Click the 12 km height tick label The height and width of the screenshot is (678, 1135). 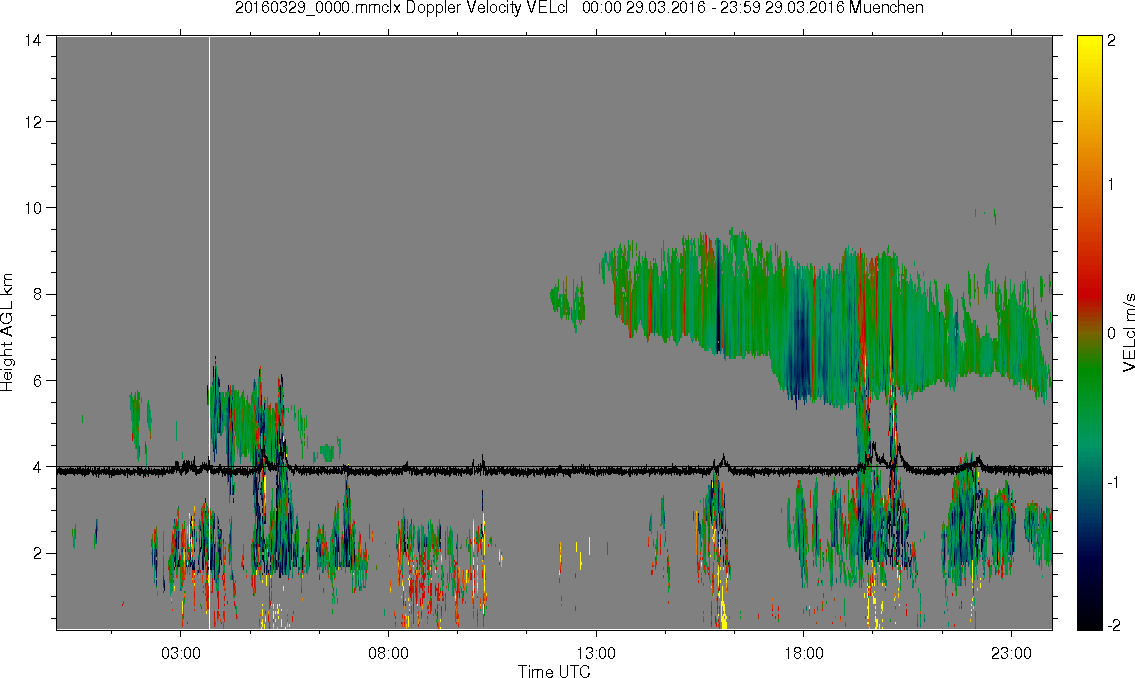click(x=33, y=122)
